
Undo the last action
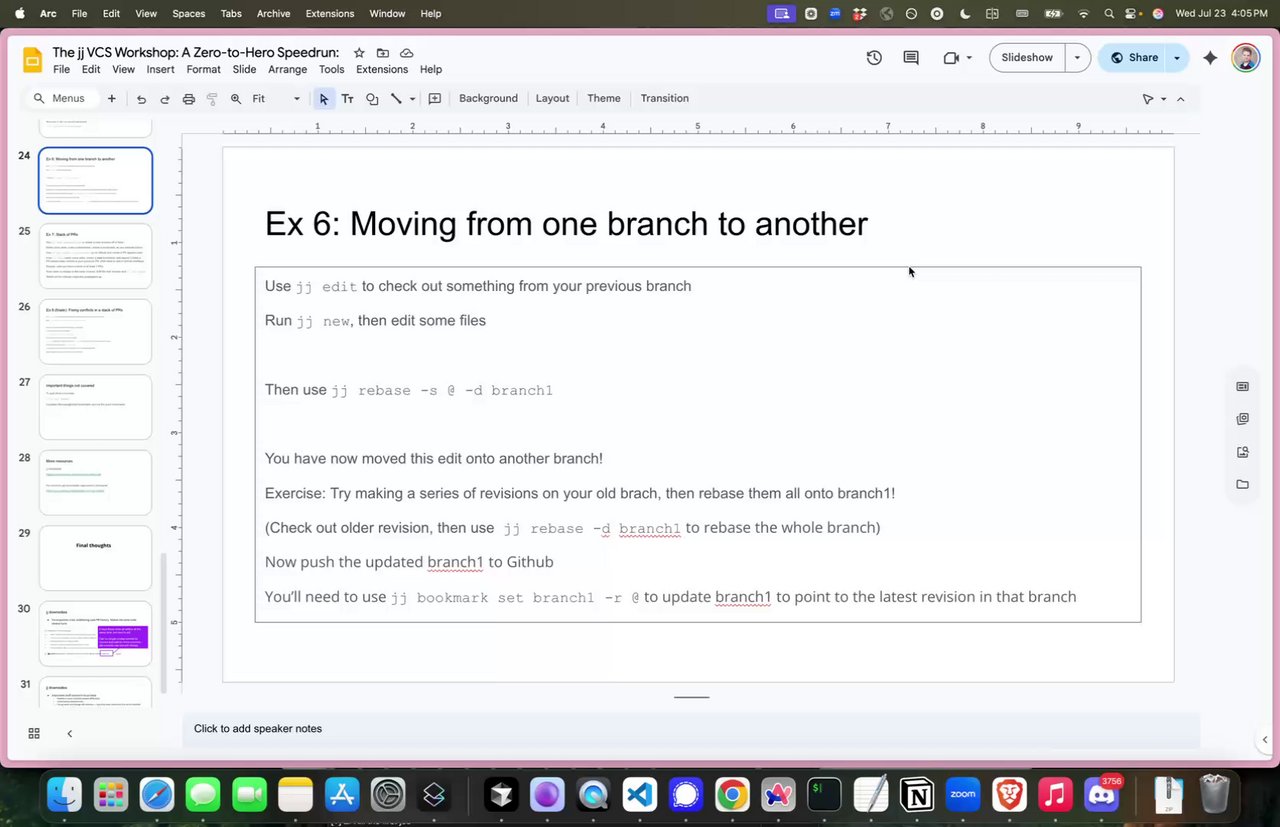point(141,99)
